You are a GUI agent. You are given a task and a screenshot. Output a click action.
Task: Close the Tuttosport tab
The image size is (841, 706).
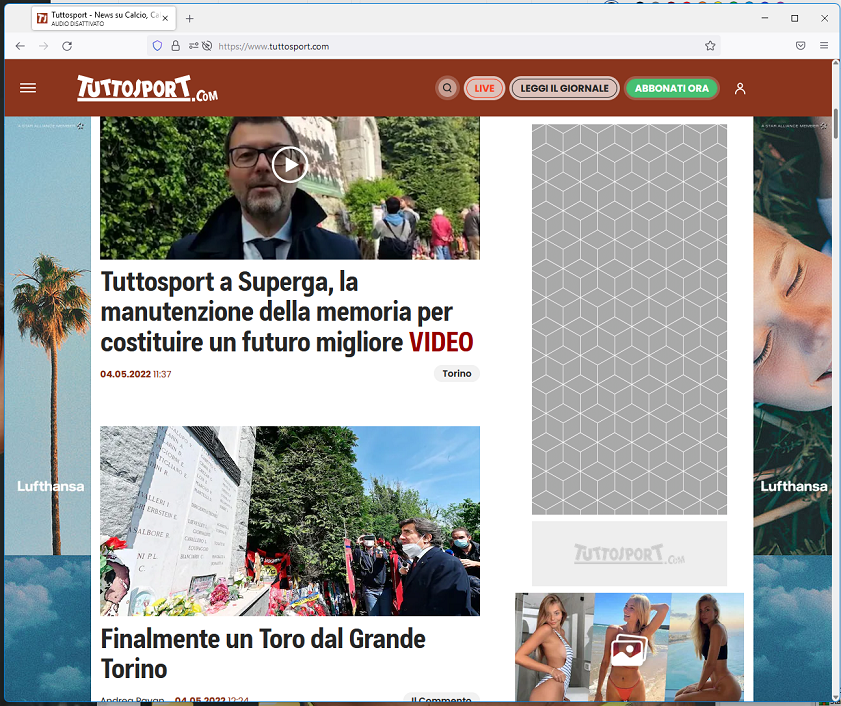[x=165, y=19]
